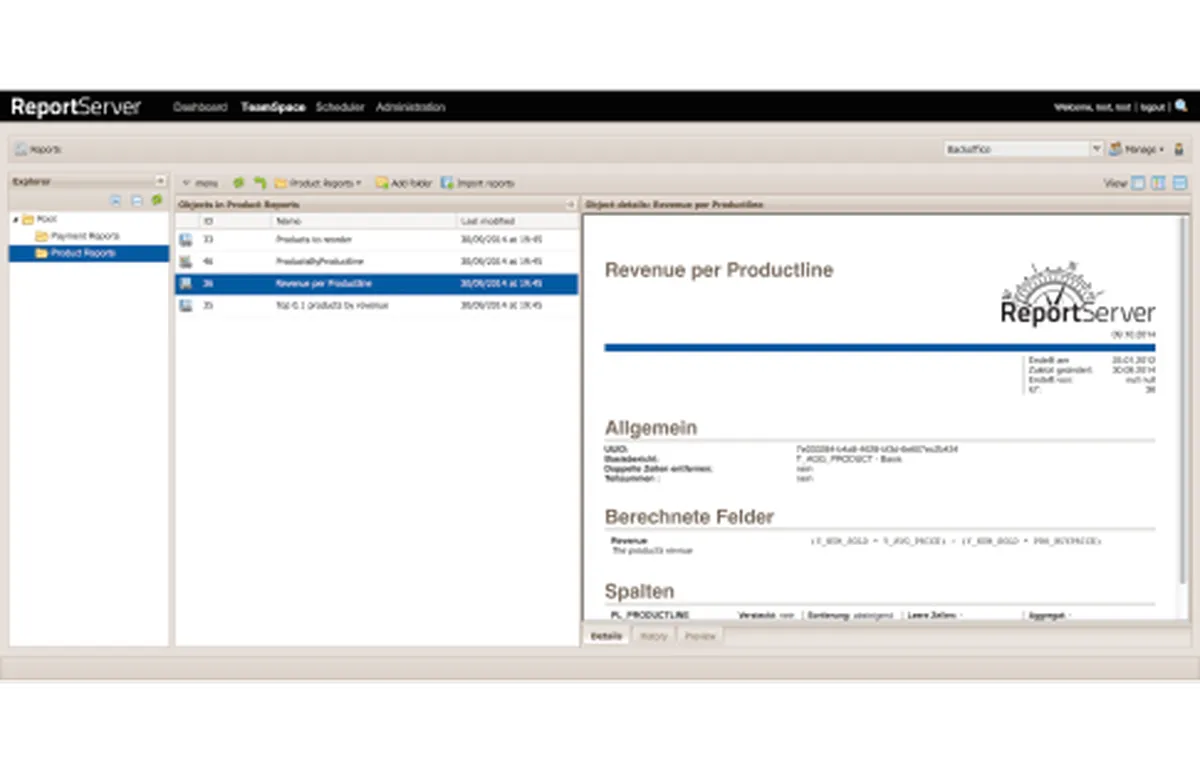Select the Payment Reports folder
Viewport: 1200px width, 772px height.
coord(77,236)
